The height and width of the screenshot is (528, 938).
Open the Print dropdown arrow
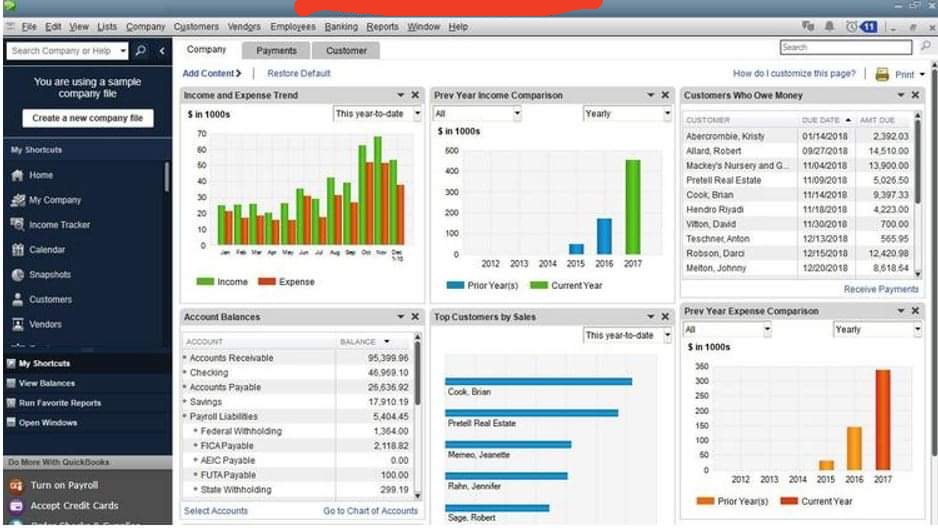[922, 75]
